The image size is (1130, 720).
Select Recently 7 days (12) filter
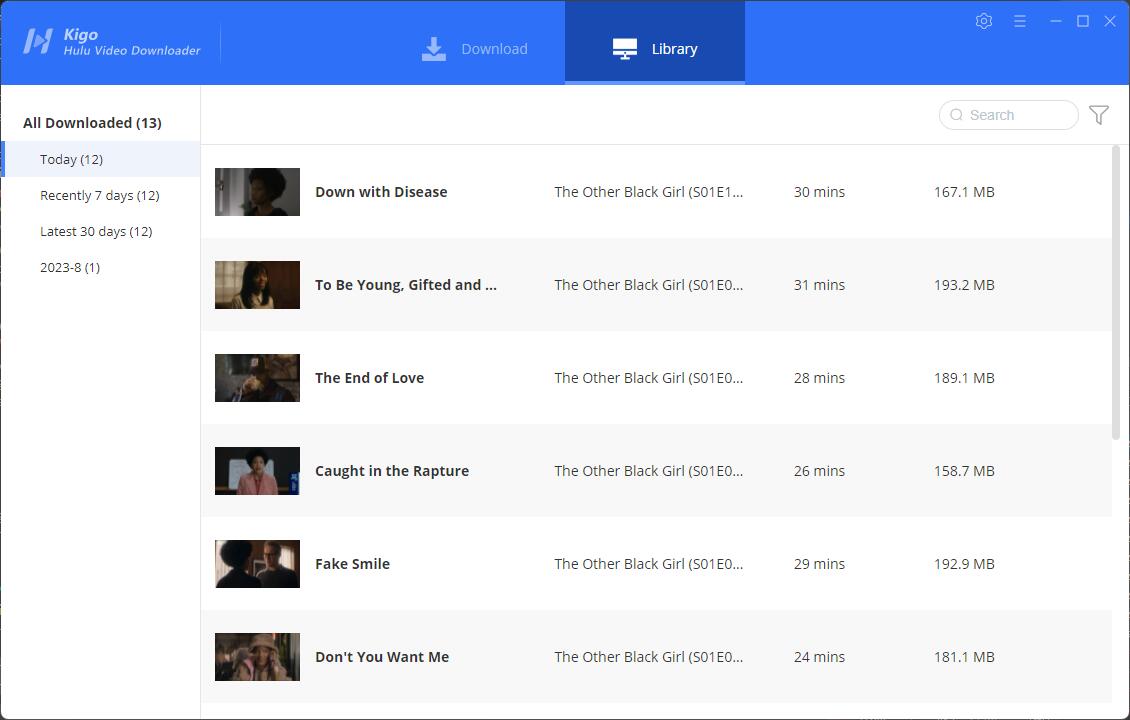tap(101, 195)
